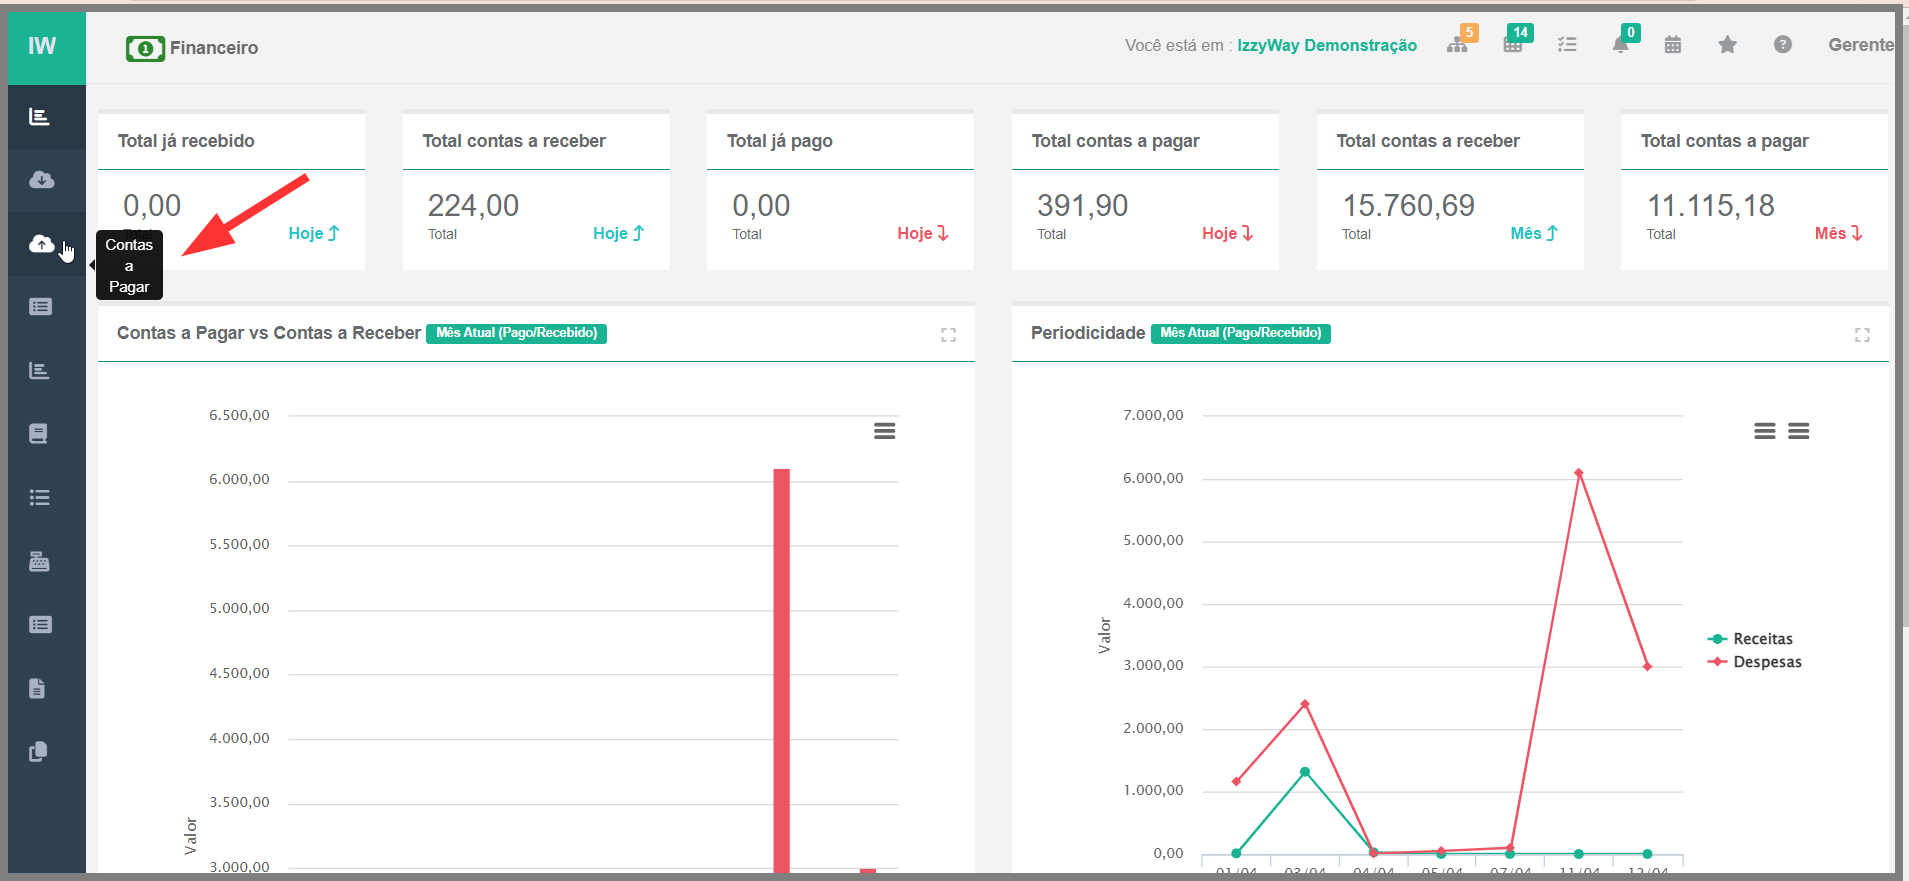Toggle the Receitas legend series

(1750, 639)
